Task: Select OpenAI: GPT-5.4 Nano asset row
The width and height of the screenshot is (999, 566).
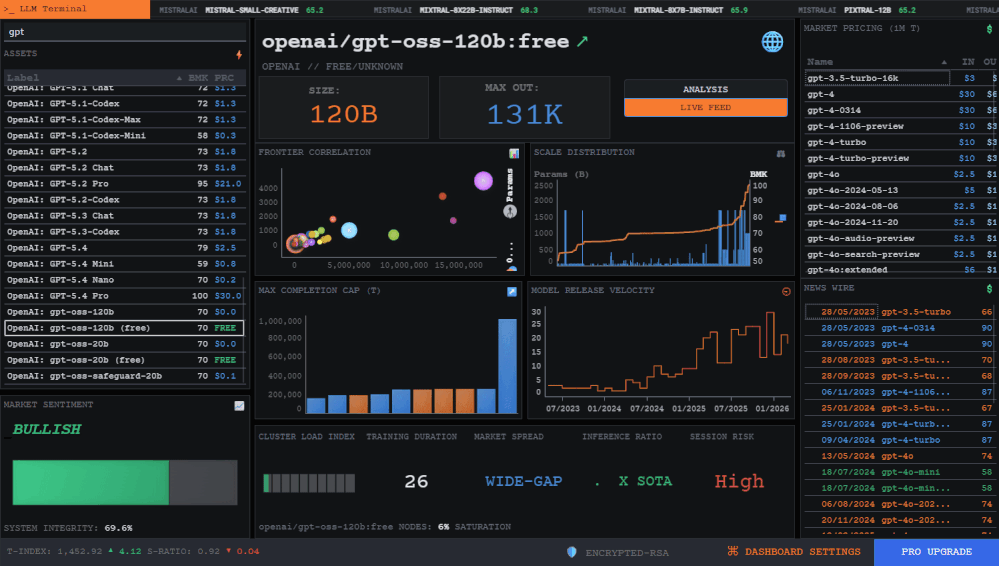Action: click(124, 280)
